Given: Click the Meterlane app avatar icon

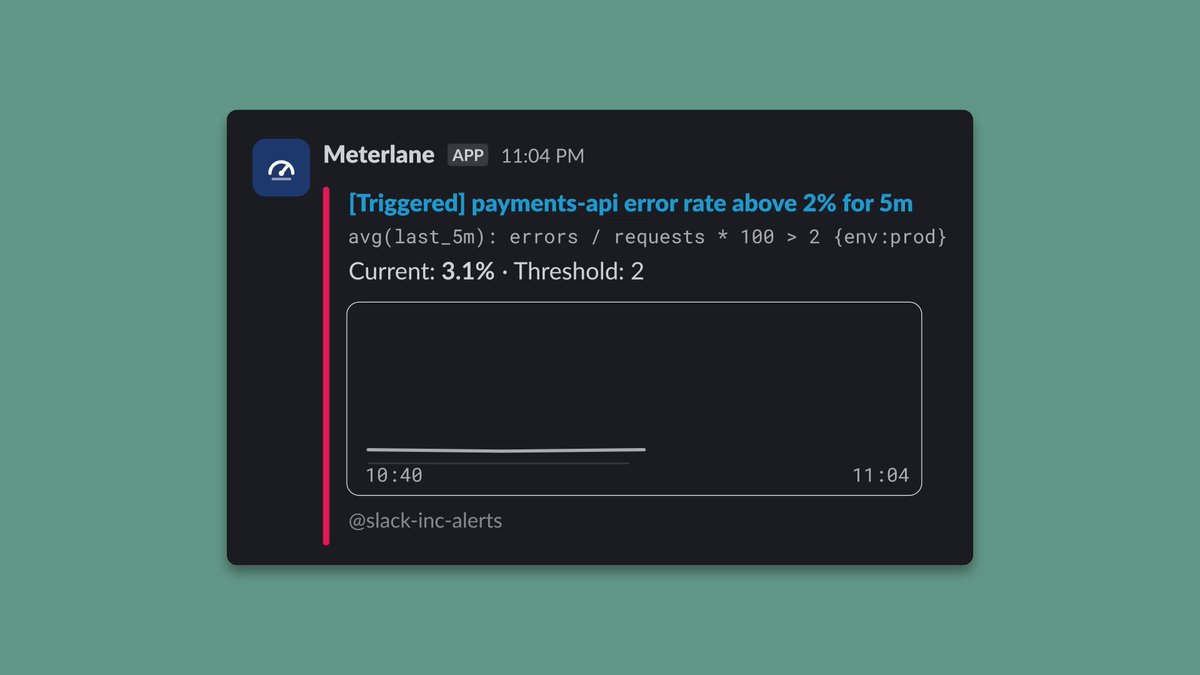Looking at the screenshot, I should [281, 168].
